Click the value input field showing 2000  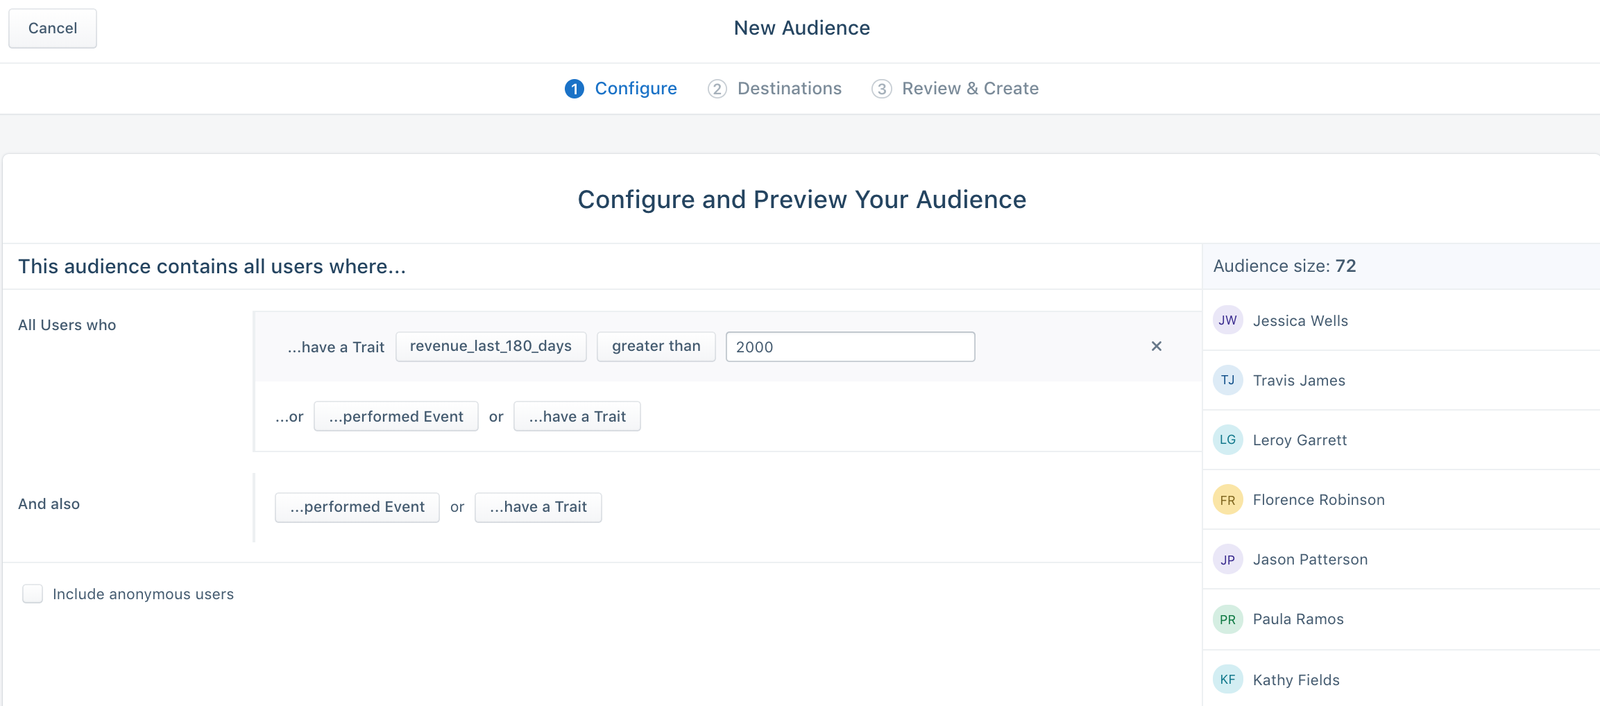[850, 347]
